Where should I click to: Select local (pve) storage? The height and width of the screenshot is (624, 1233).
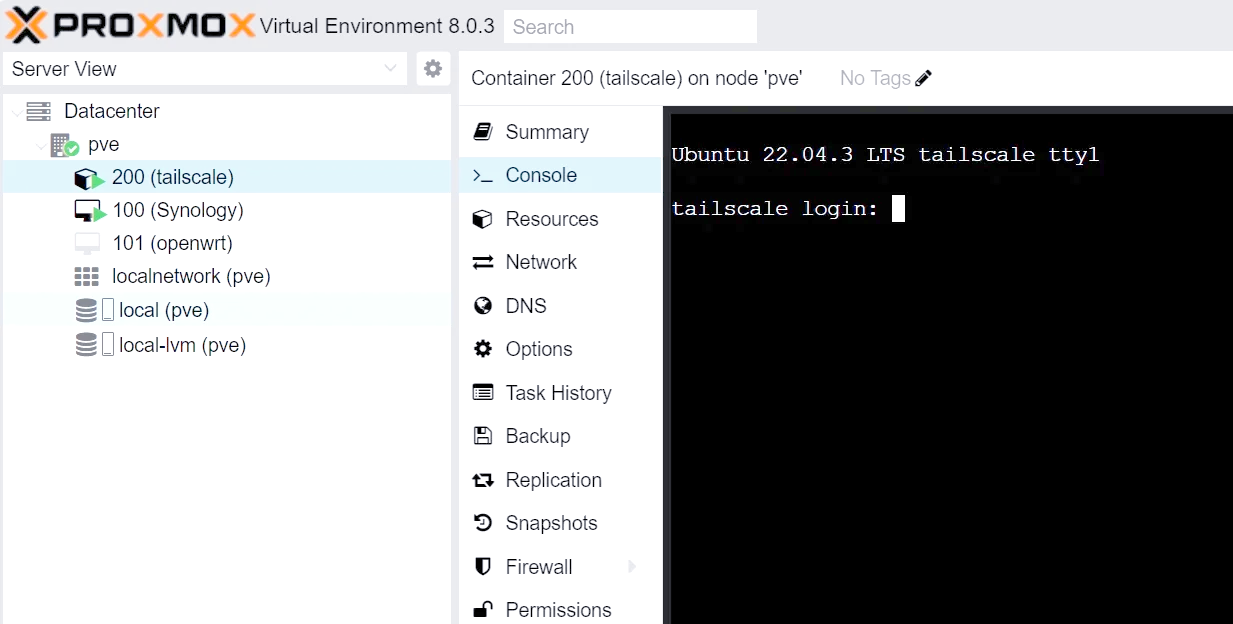click(227, 310)
